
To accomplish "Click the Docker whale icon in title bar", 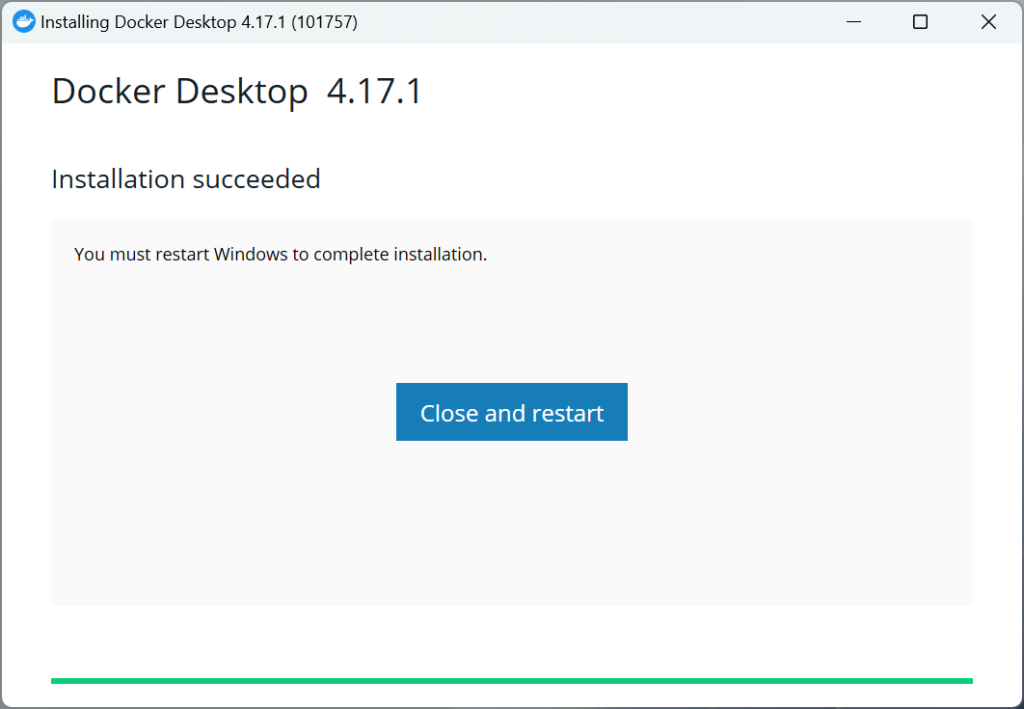I will coord(24,22).
